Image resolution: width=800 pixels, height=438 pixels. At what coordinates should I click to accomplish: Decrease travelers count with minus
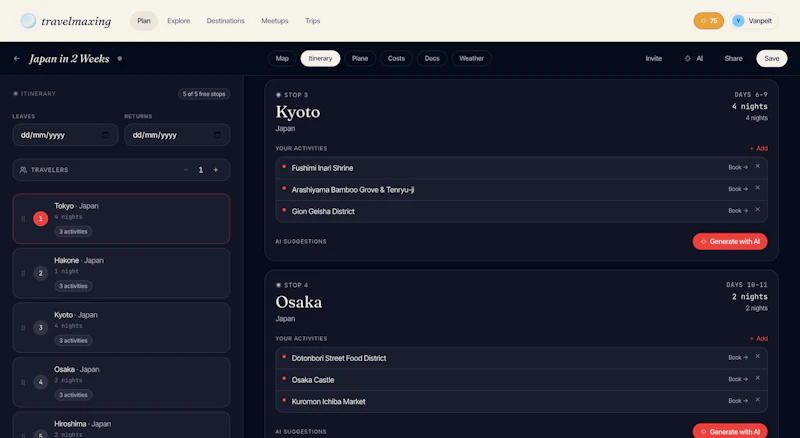(186, 170)
